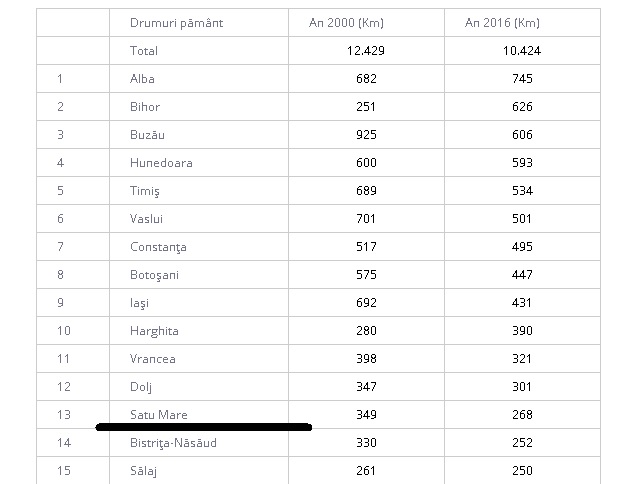Click total value 10.424 for 2016
Image resolution: width=622 pixels, height=484 pixels.
(522, 50)
